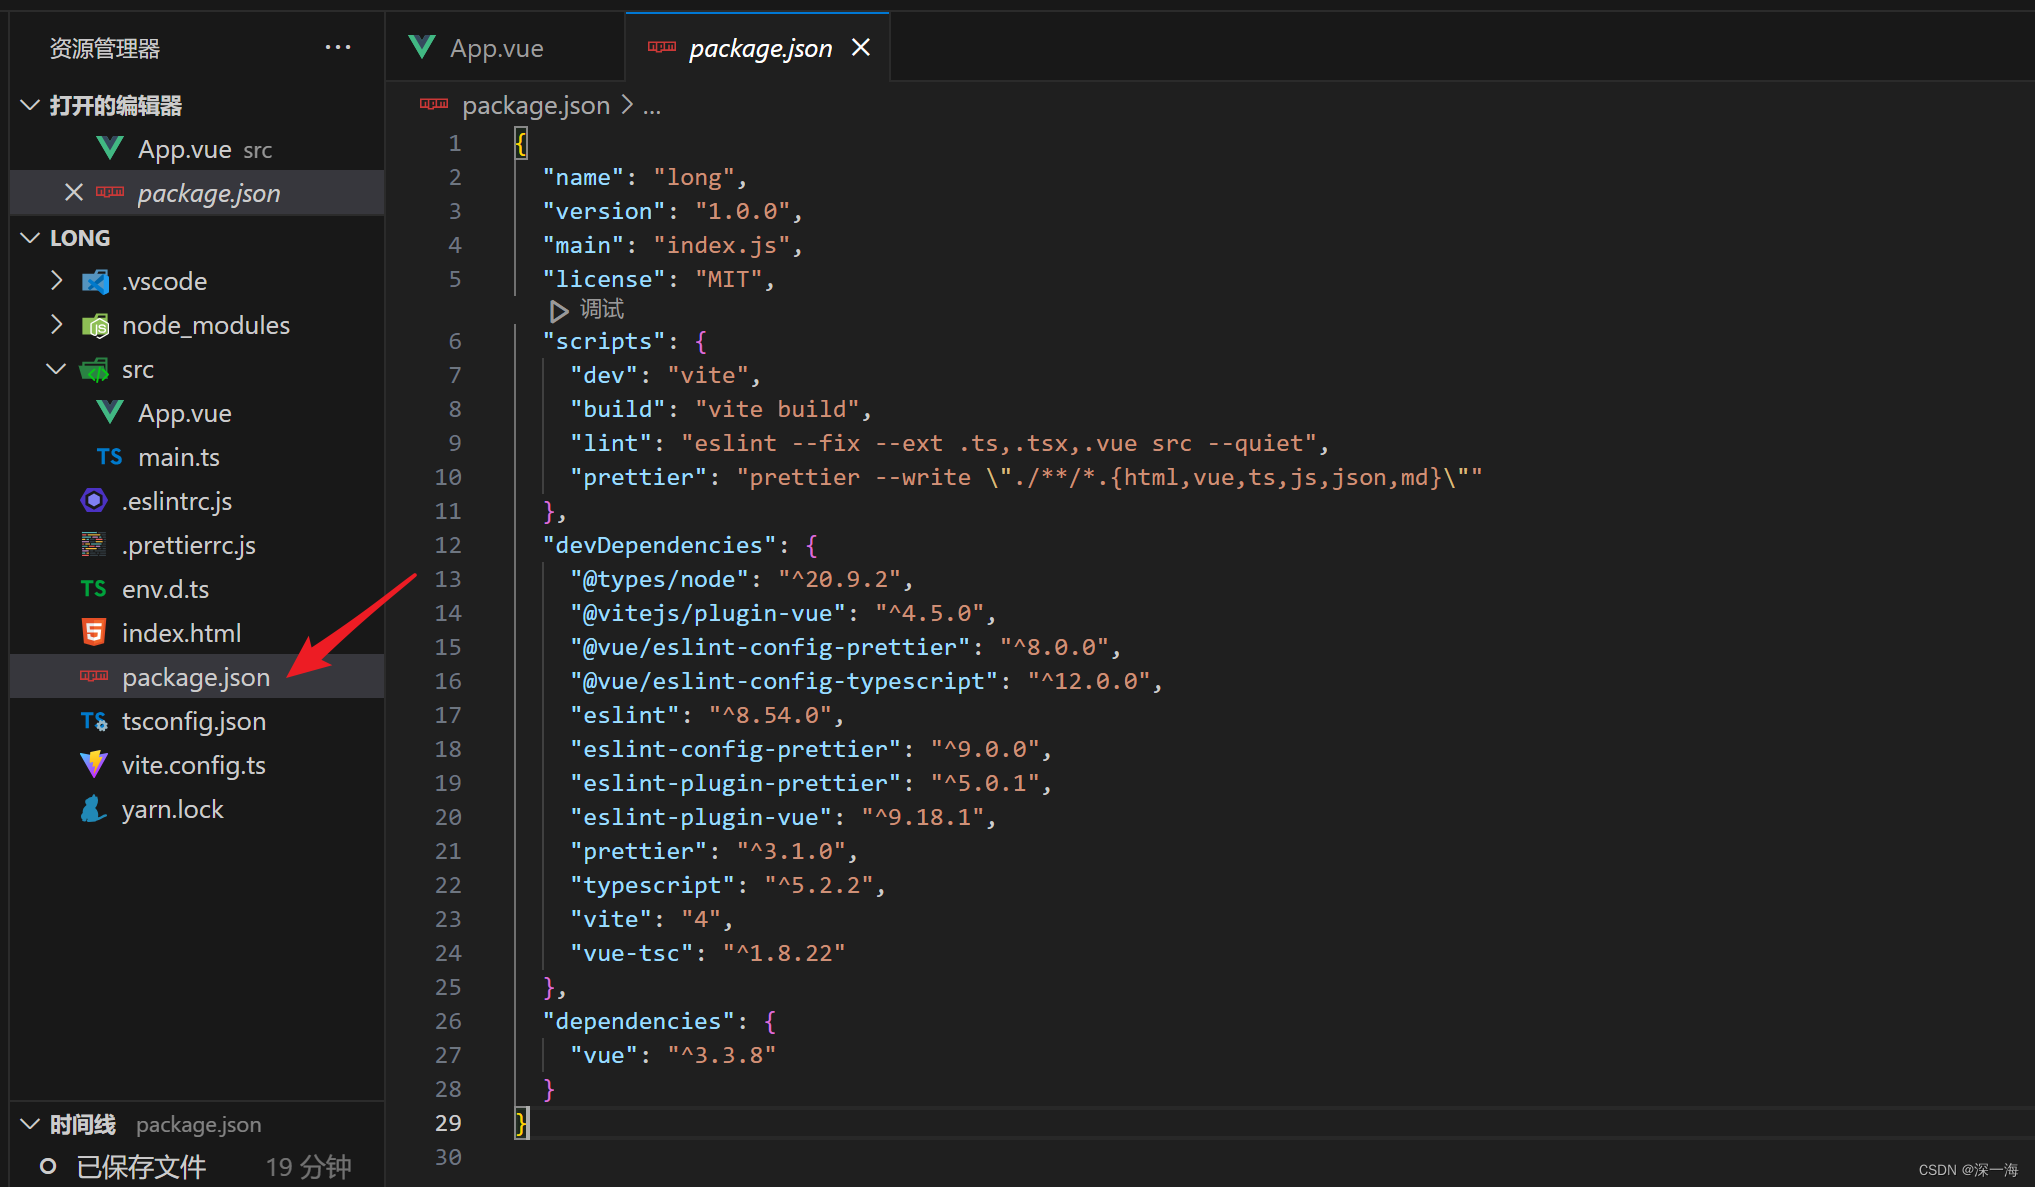Click the debug play icon above scripts
This screenshot has height=1187, width=2035.
coord(559,311)
